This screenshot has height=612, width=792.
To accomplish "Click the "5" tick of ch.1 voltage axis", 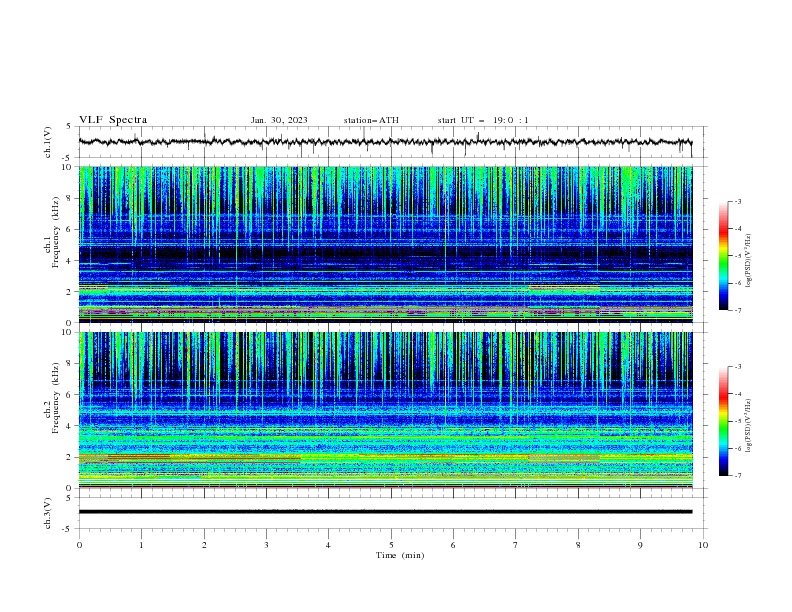I will pos(68,126).
